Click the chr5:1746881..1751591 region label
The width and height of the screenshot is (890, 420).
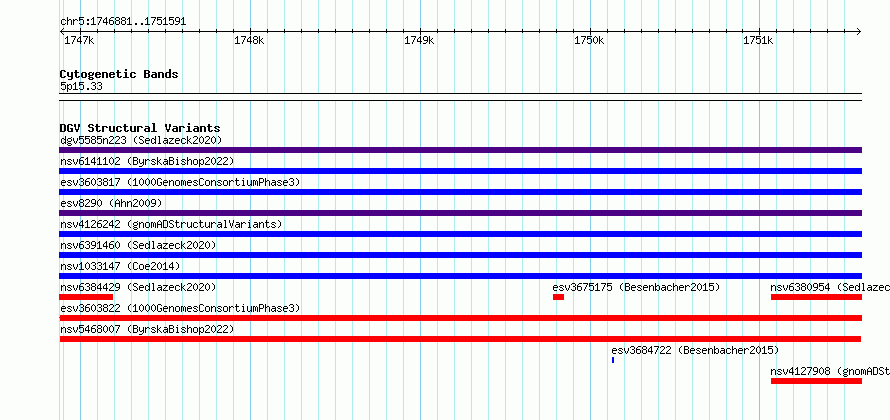(x=123, y=22)
